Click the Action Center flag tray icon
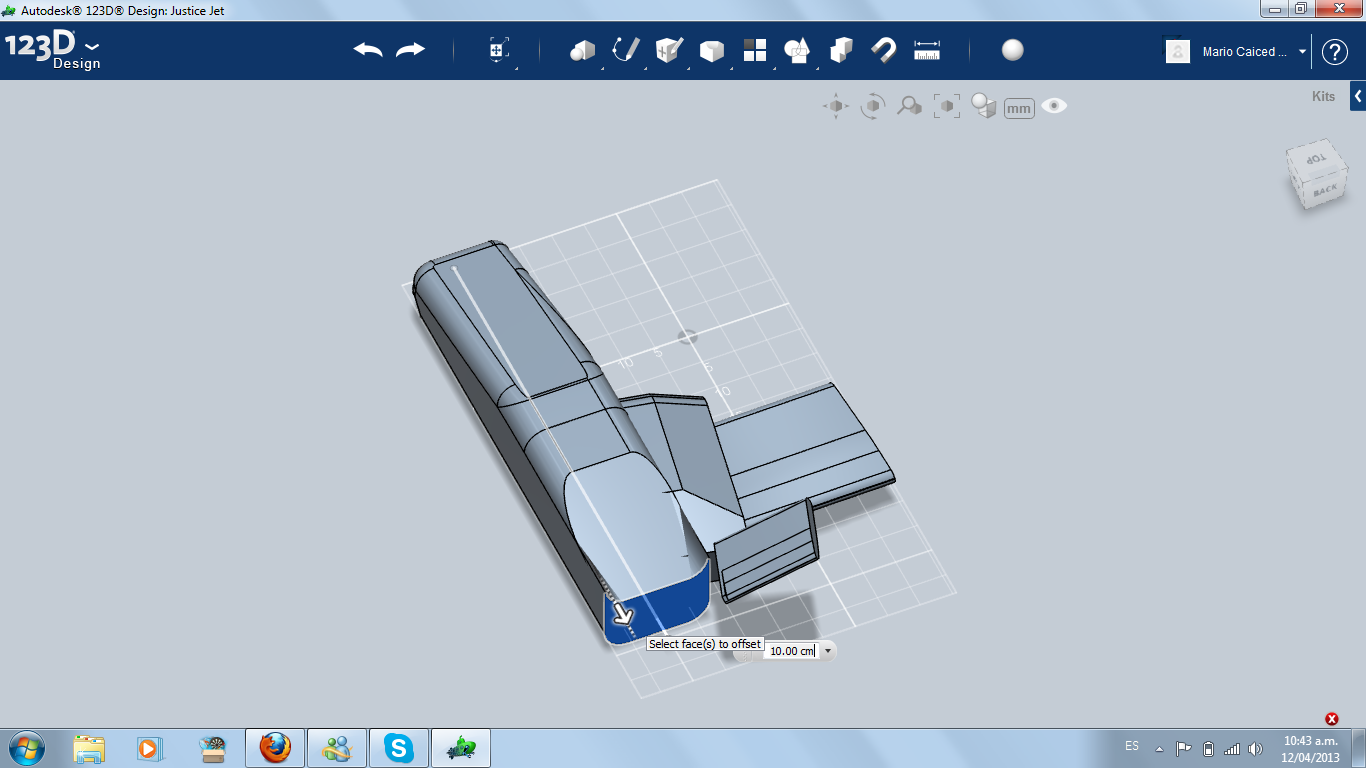Screen dimensions: 1366x768 1183,748
